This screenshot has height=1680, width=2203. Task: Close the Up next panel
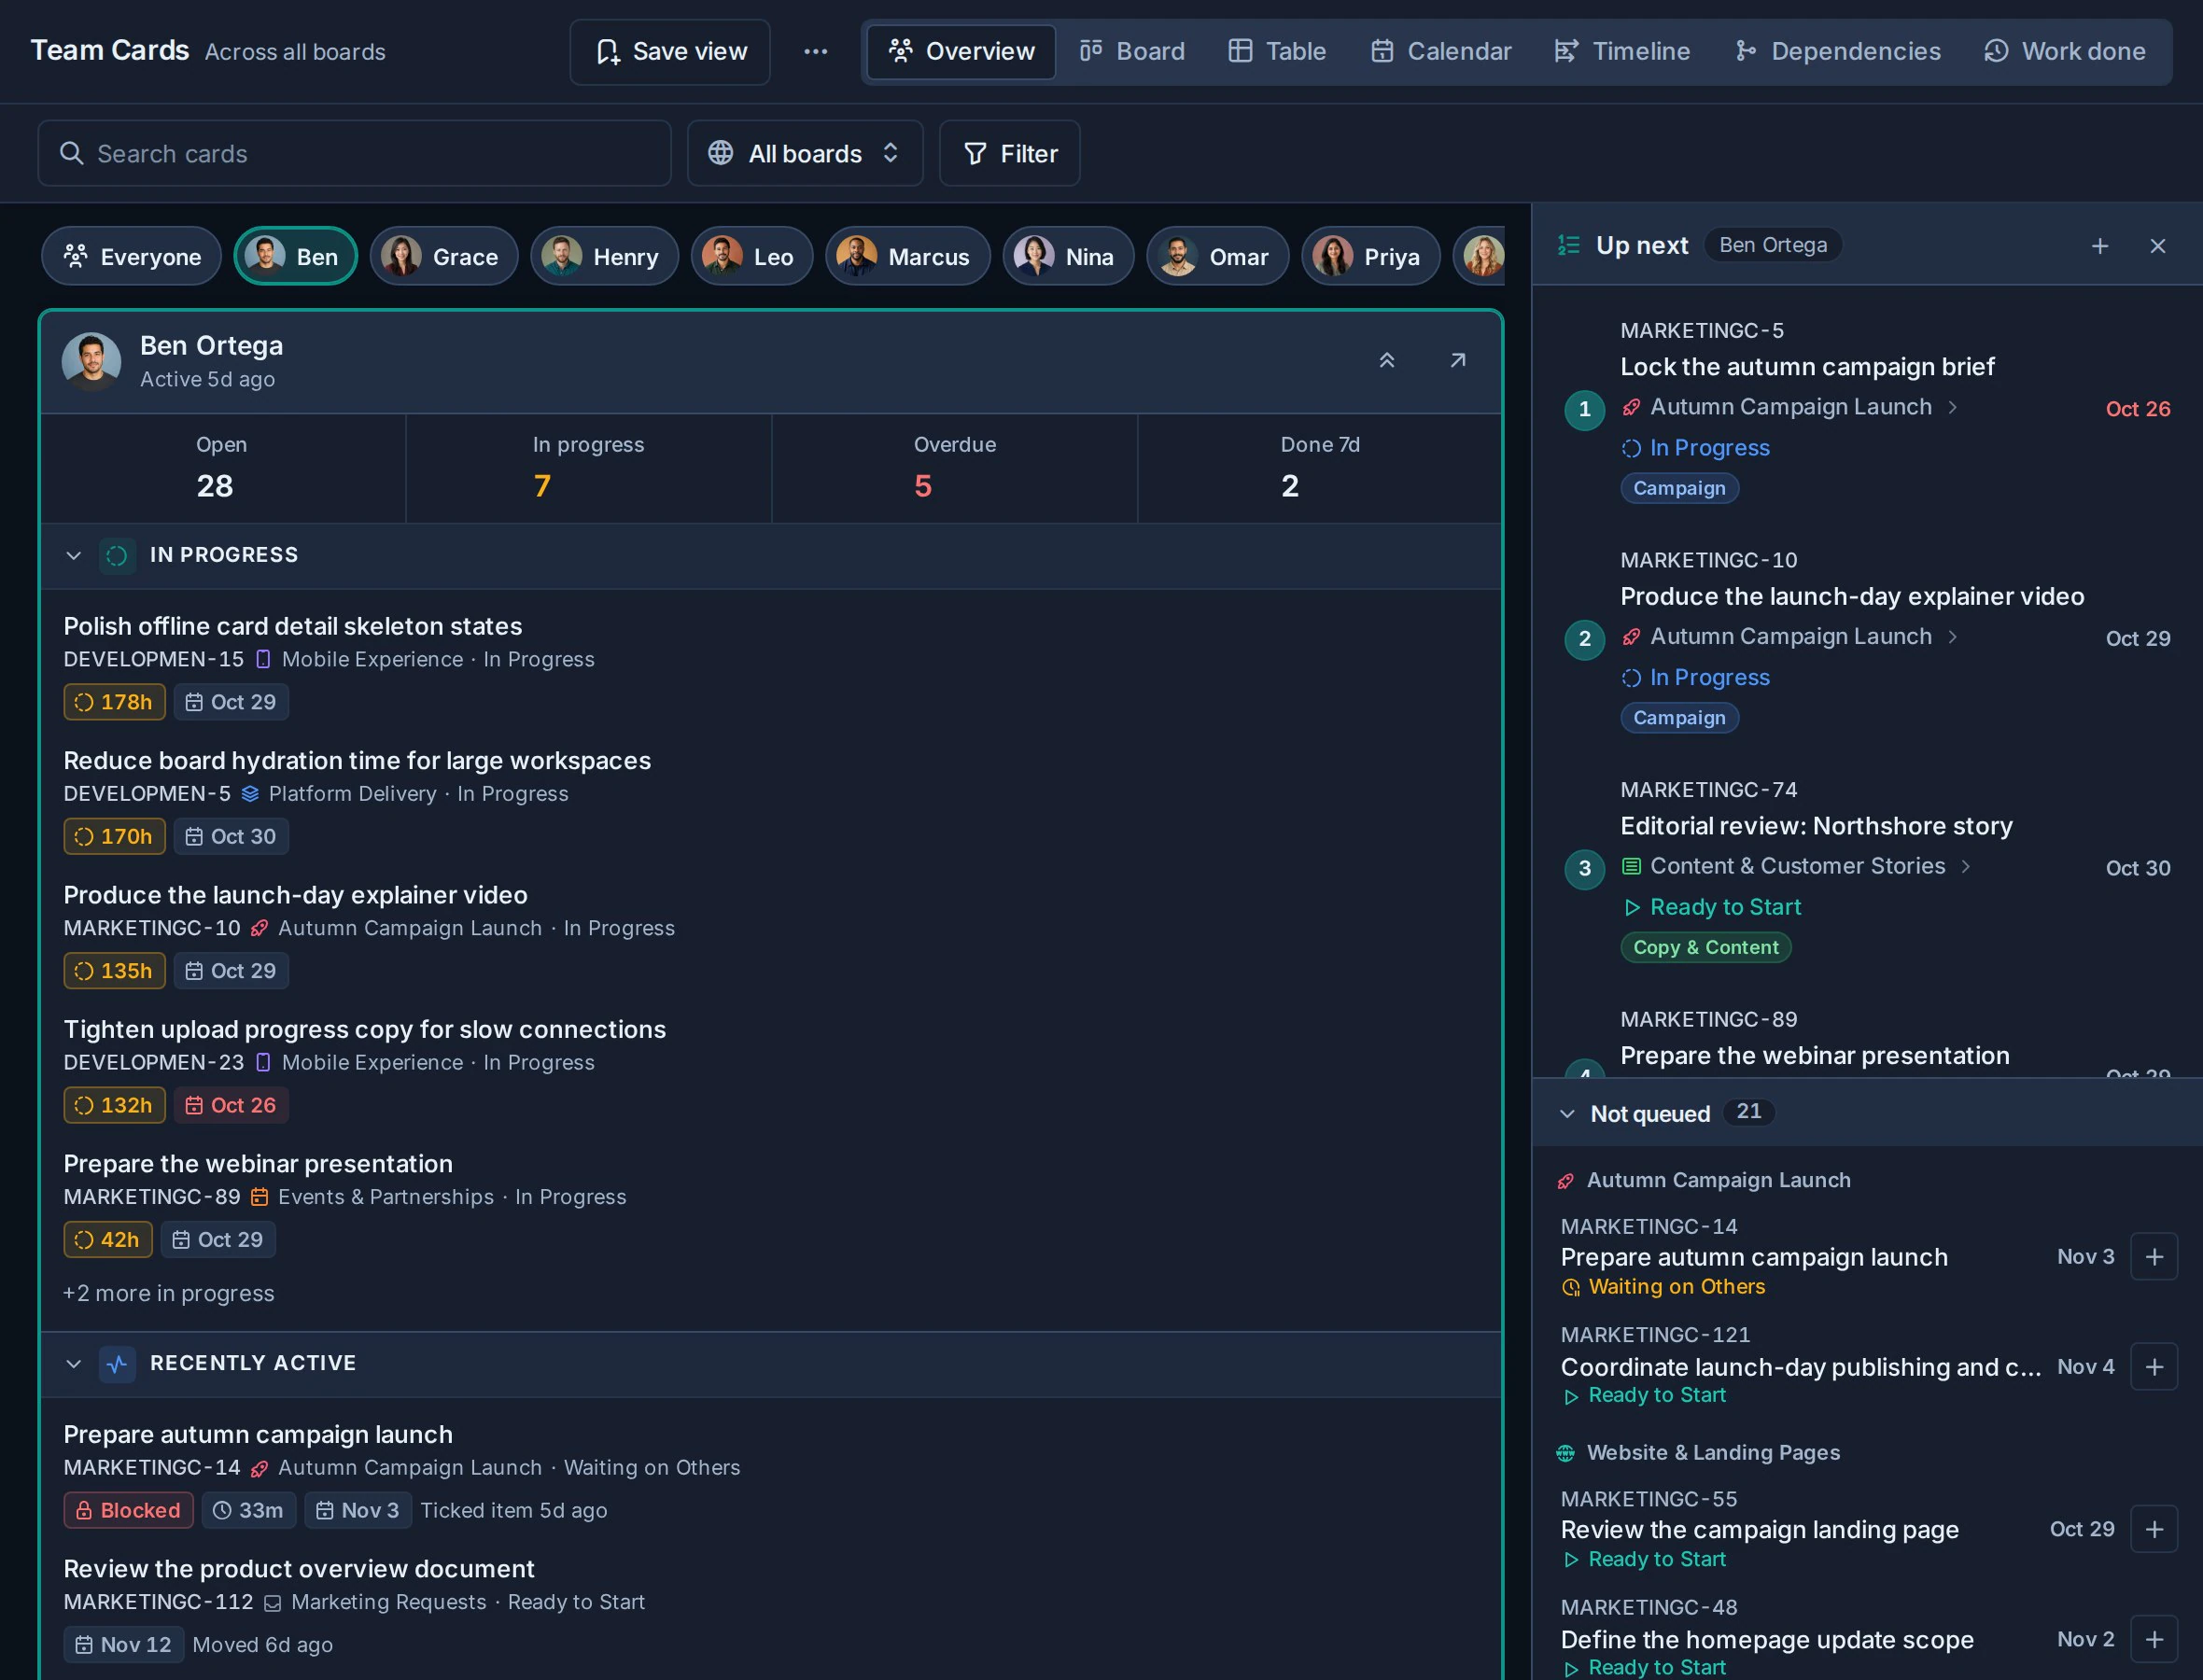[x=2158, y=246]
